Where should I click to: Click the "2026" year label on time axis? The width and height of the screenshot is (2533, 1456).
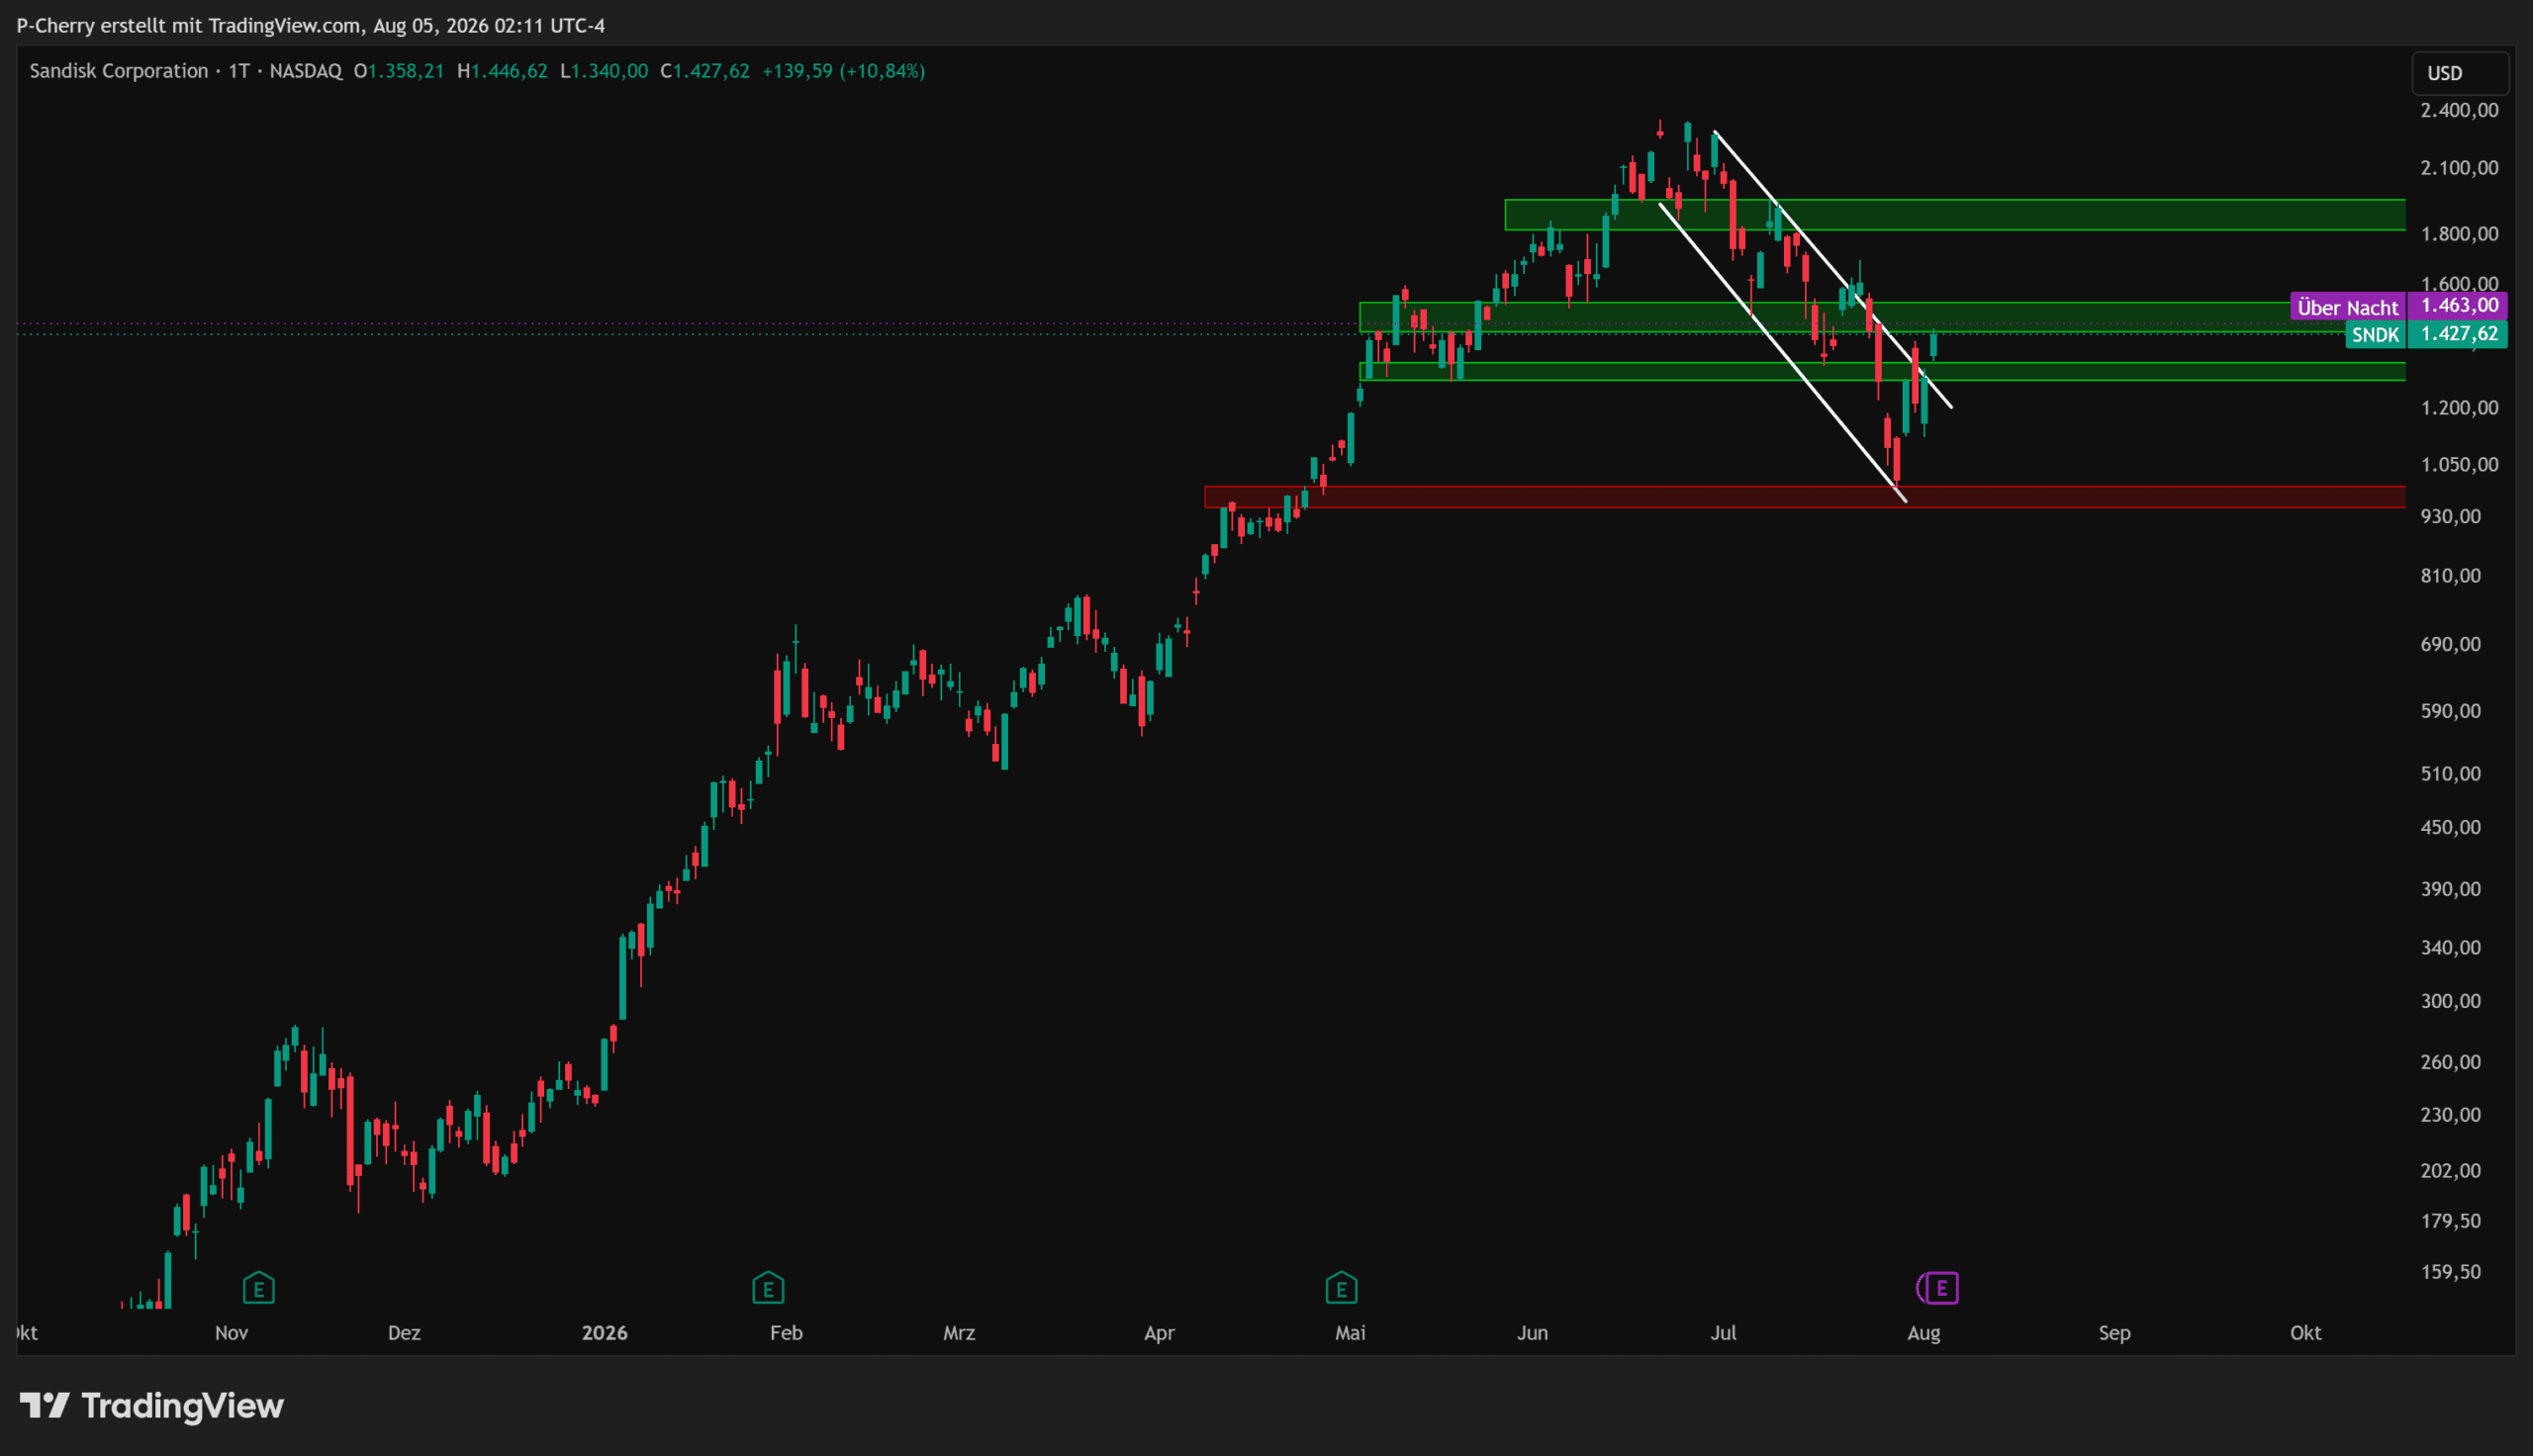pos(604,1333)
